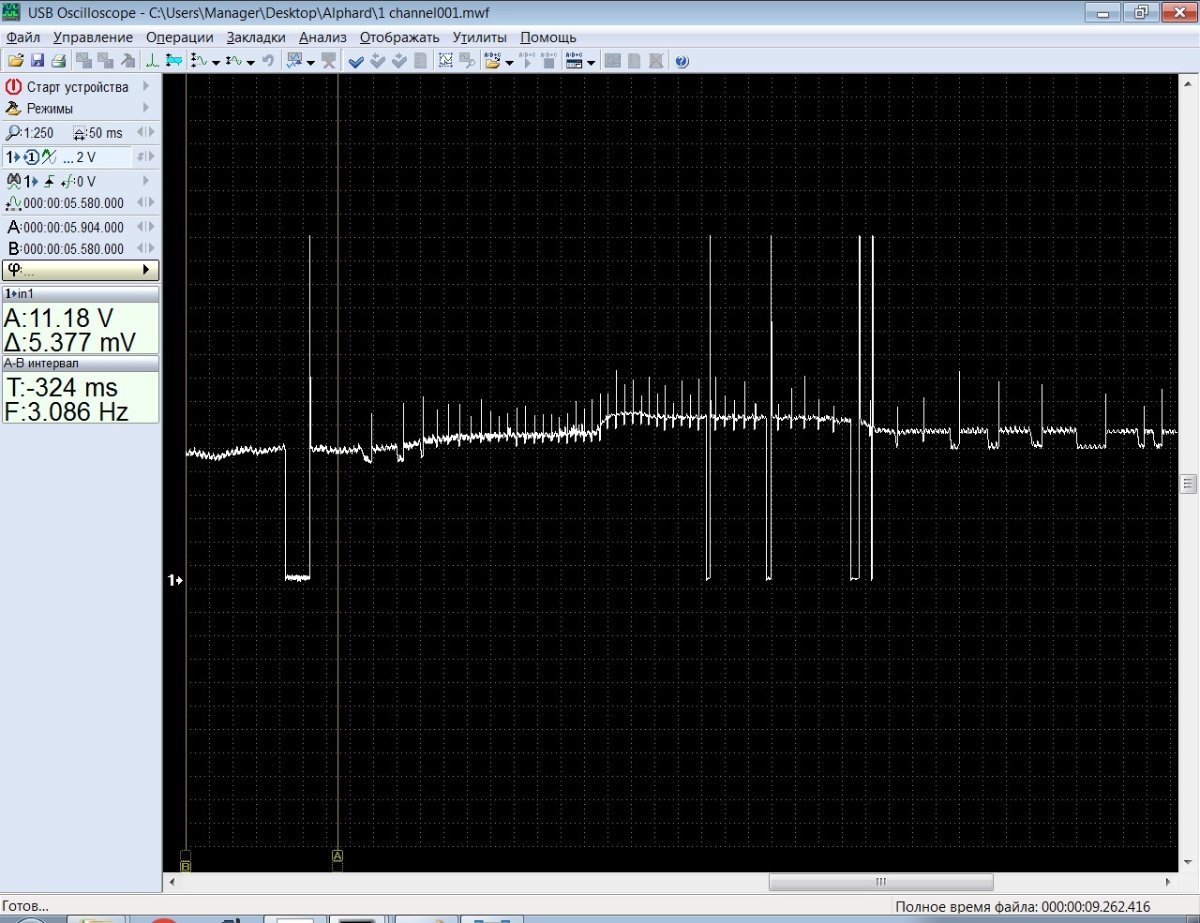Image resolution: width=1200 pixels, height=923 pixels.
Task: Click the A-B-C table panel icon
Action: pos(574,61)
